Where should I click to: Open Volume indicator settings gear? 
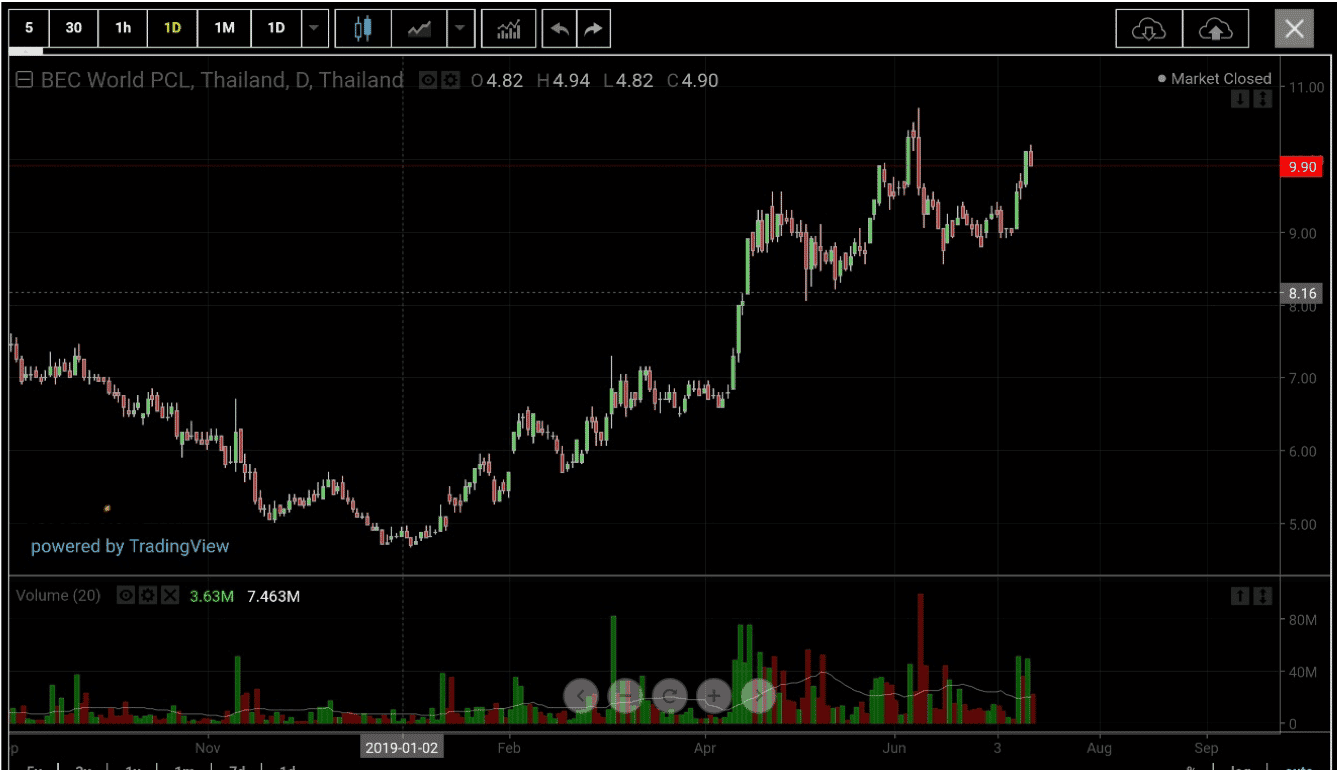[x=148, y=596]
